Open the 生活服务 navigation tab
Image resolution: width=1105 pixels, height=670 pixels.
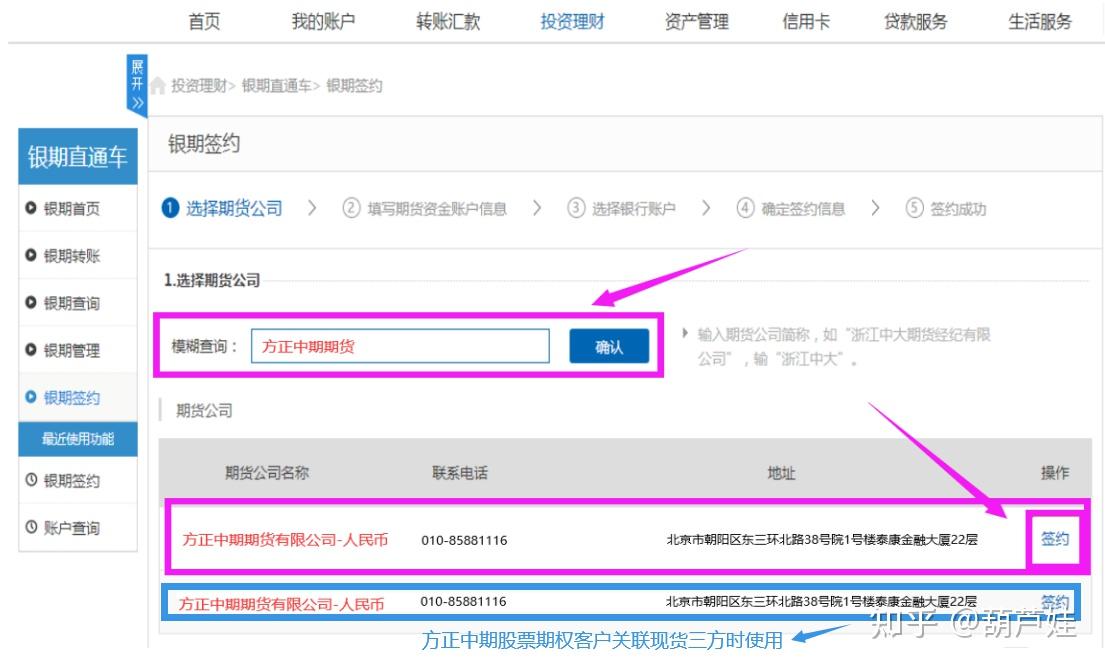1040,22
